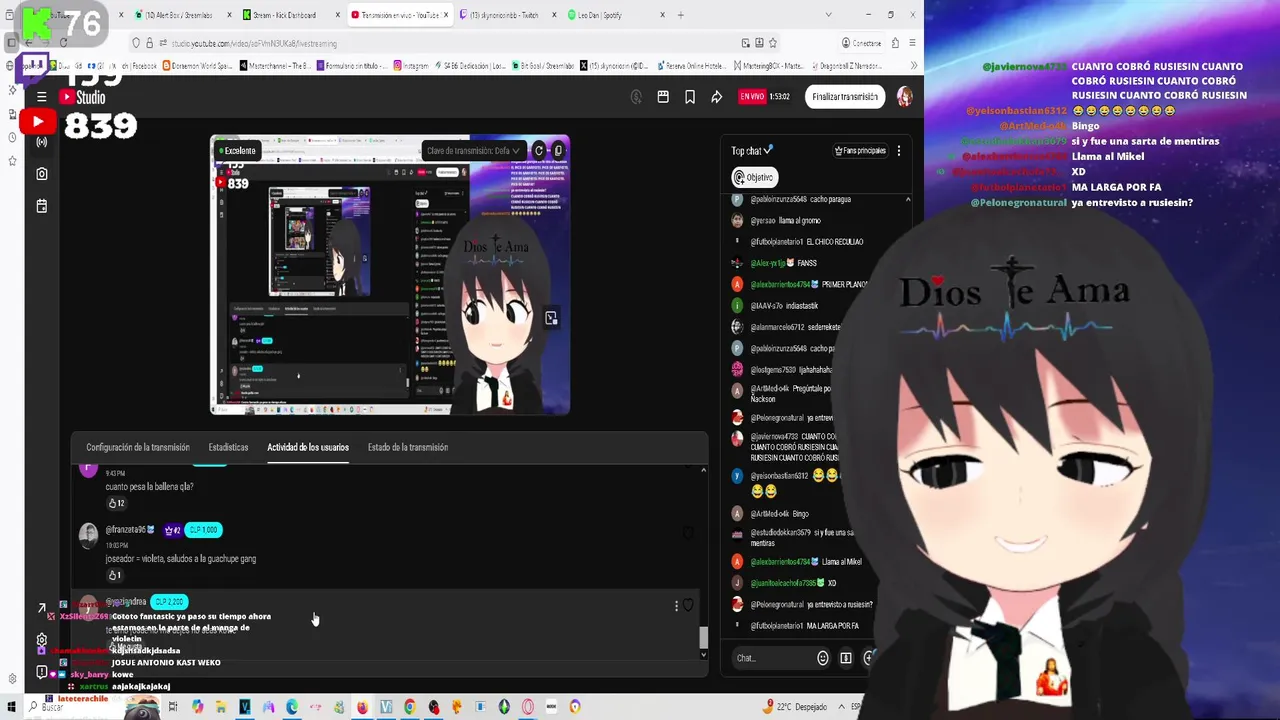Click the Conectarse sign-in button in browser

tap(862, 43)
